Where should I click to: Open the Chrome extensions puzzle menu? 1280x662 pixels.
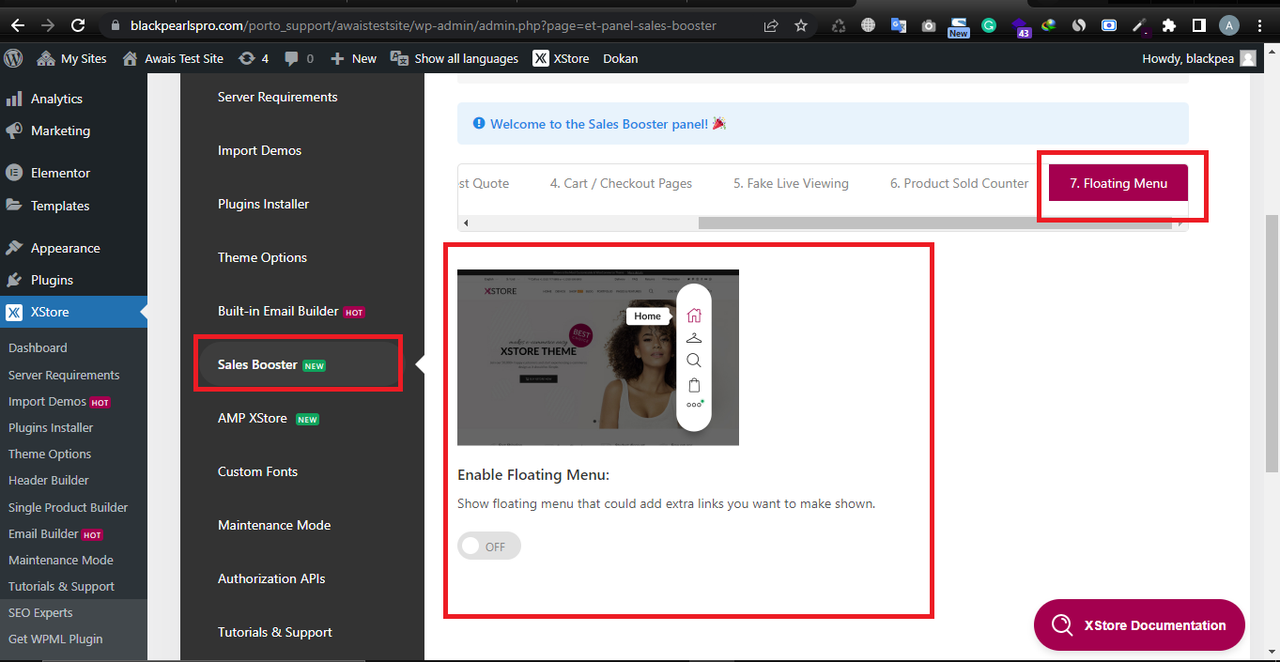[1168, 26]
